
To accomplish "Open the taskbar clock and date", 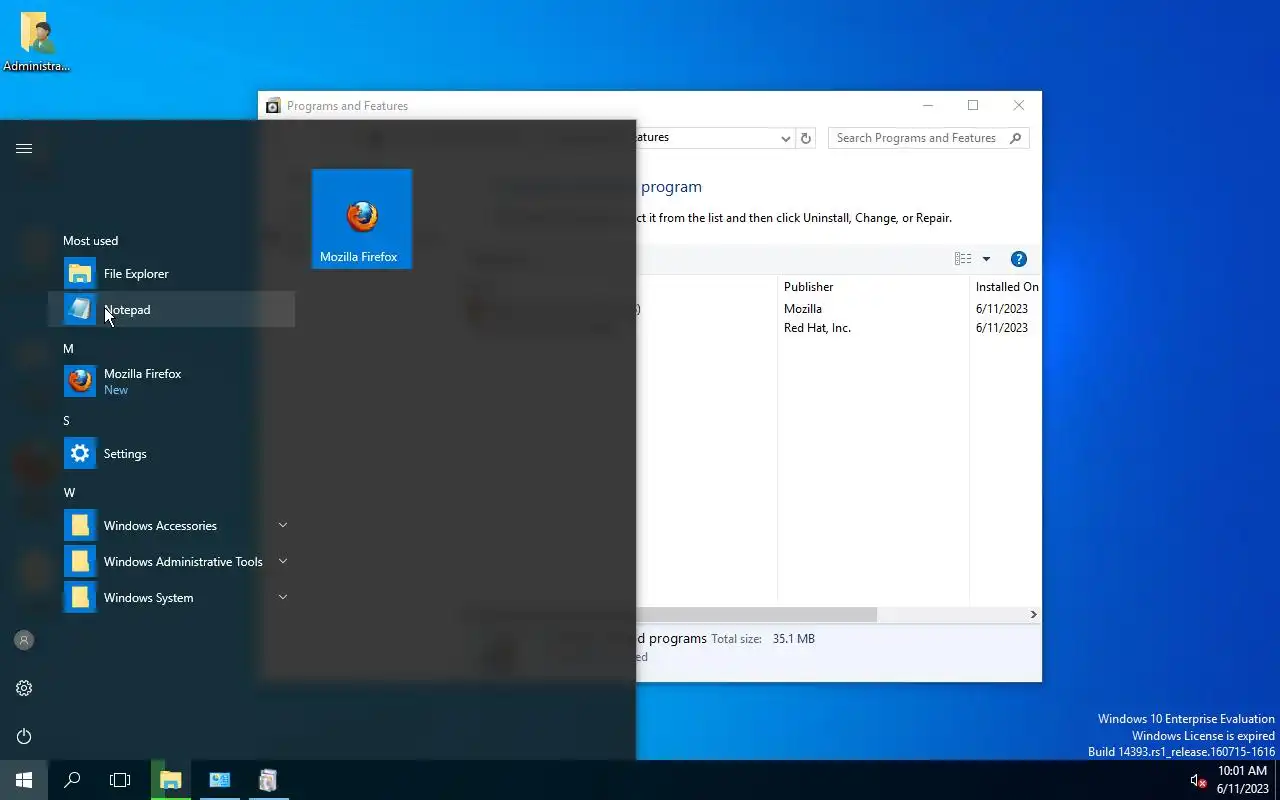I will 1242,780.
